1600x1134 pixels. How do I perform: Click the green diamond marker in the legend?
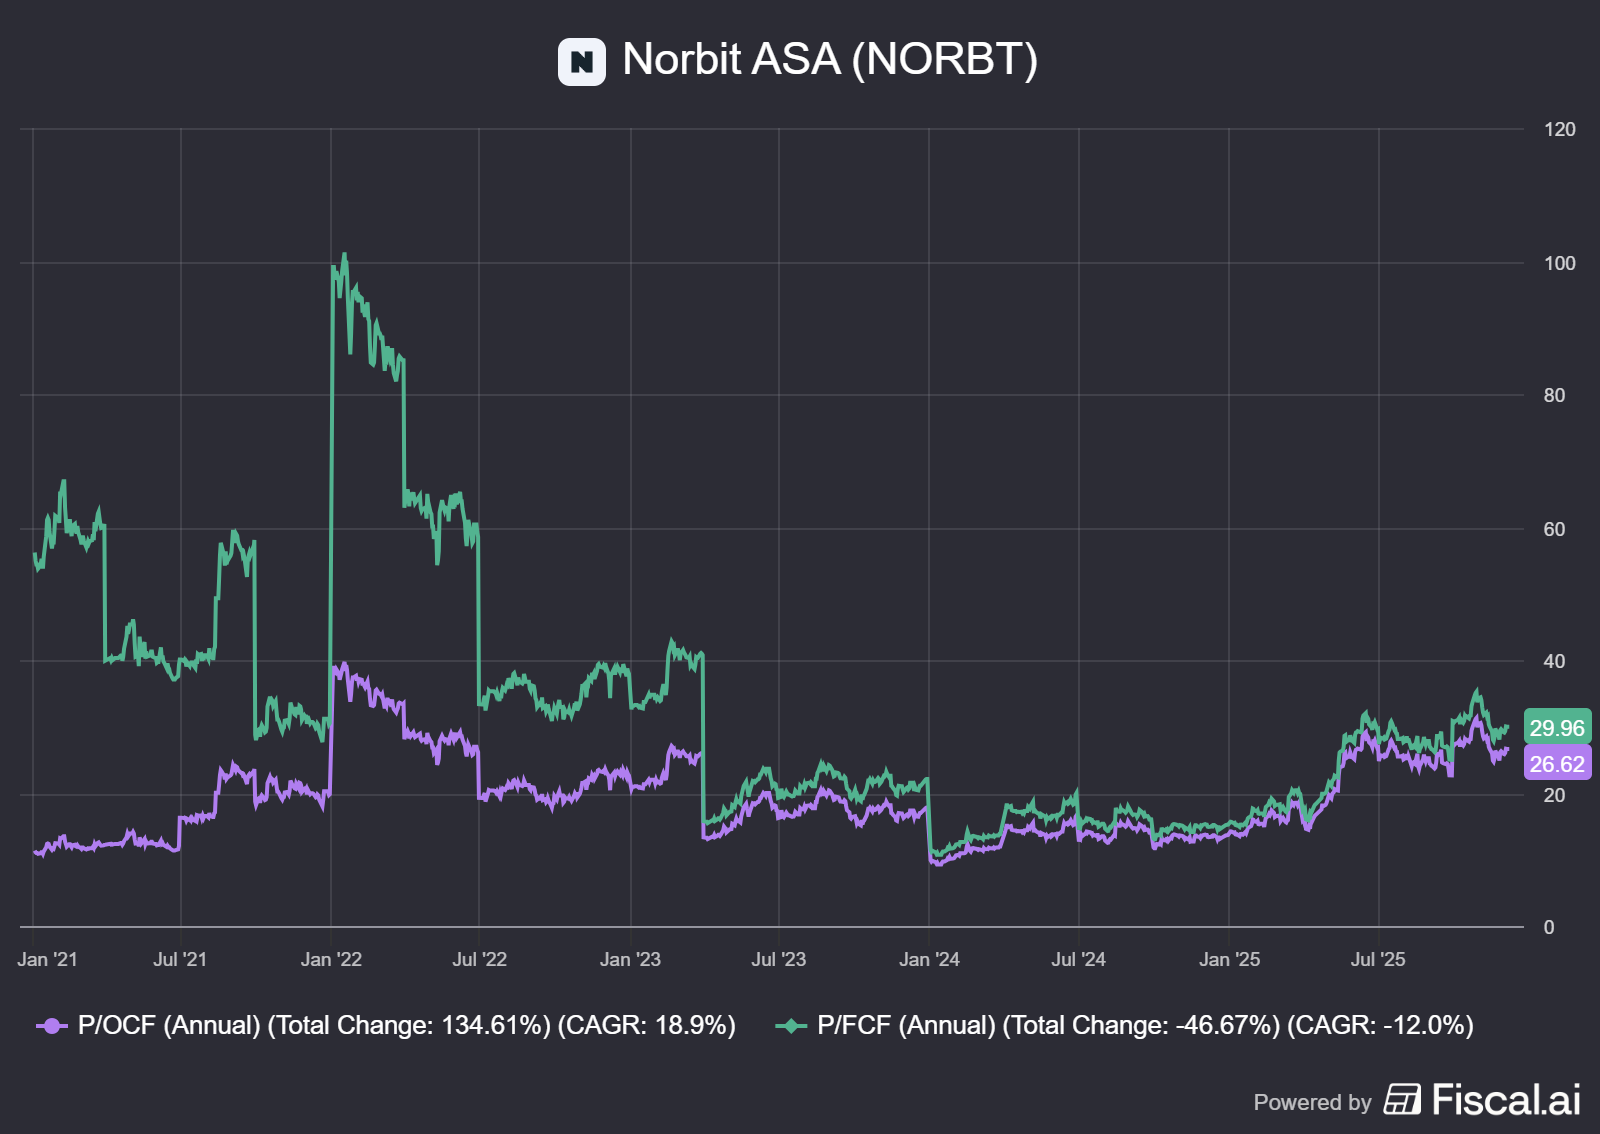pos(790,1024)
